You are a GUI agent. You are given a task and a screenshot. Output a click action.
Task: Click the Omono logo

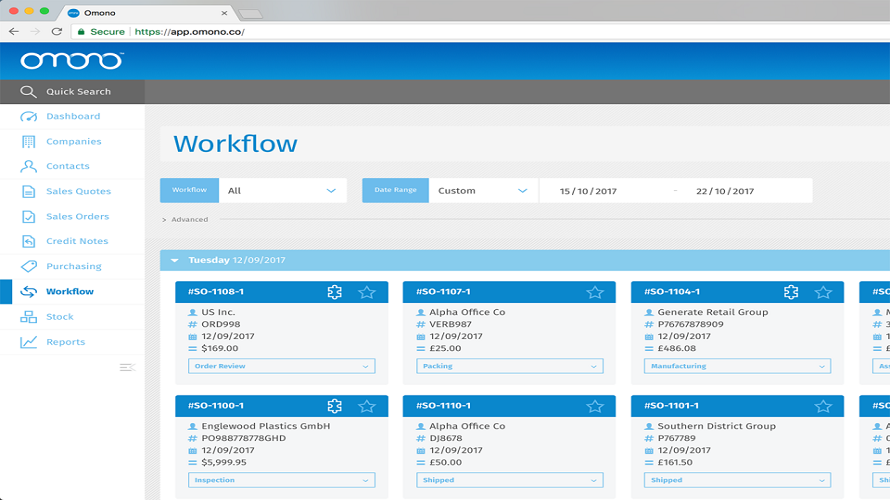(x=72, y=61)
